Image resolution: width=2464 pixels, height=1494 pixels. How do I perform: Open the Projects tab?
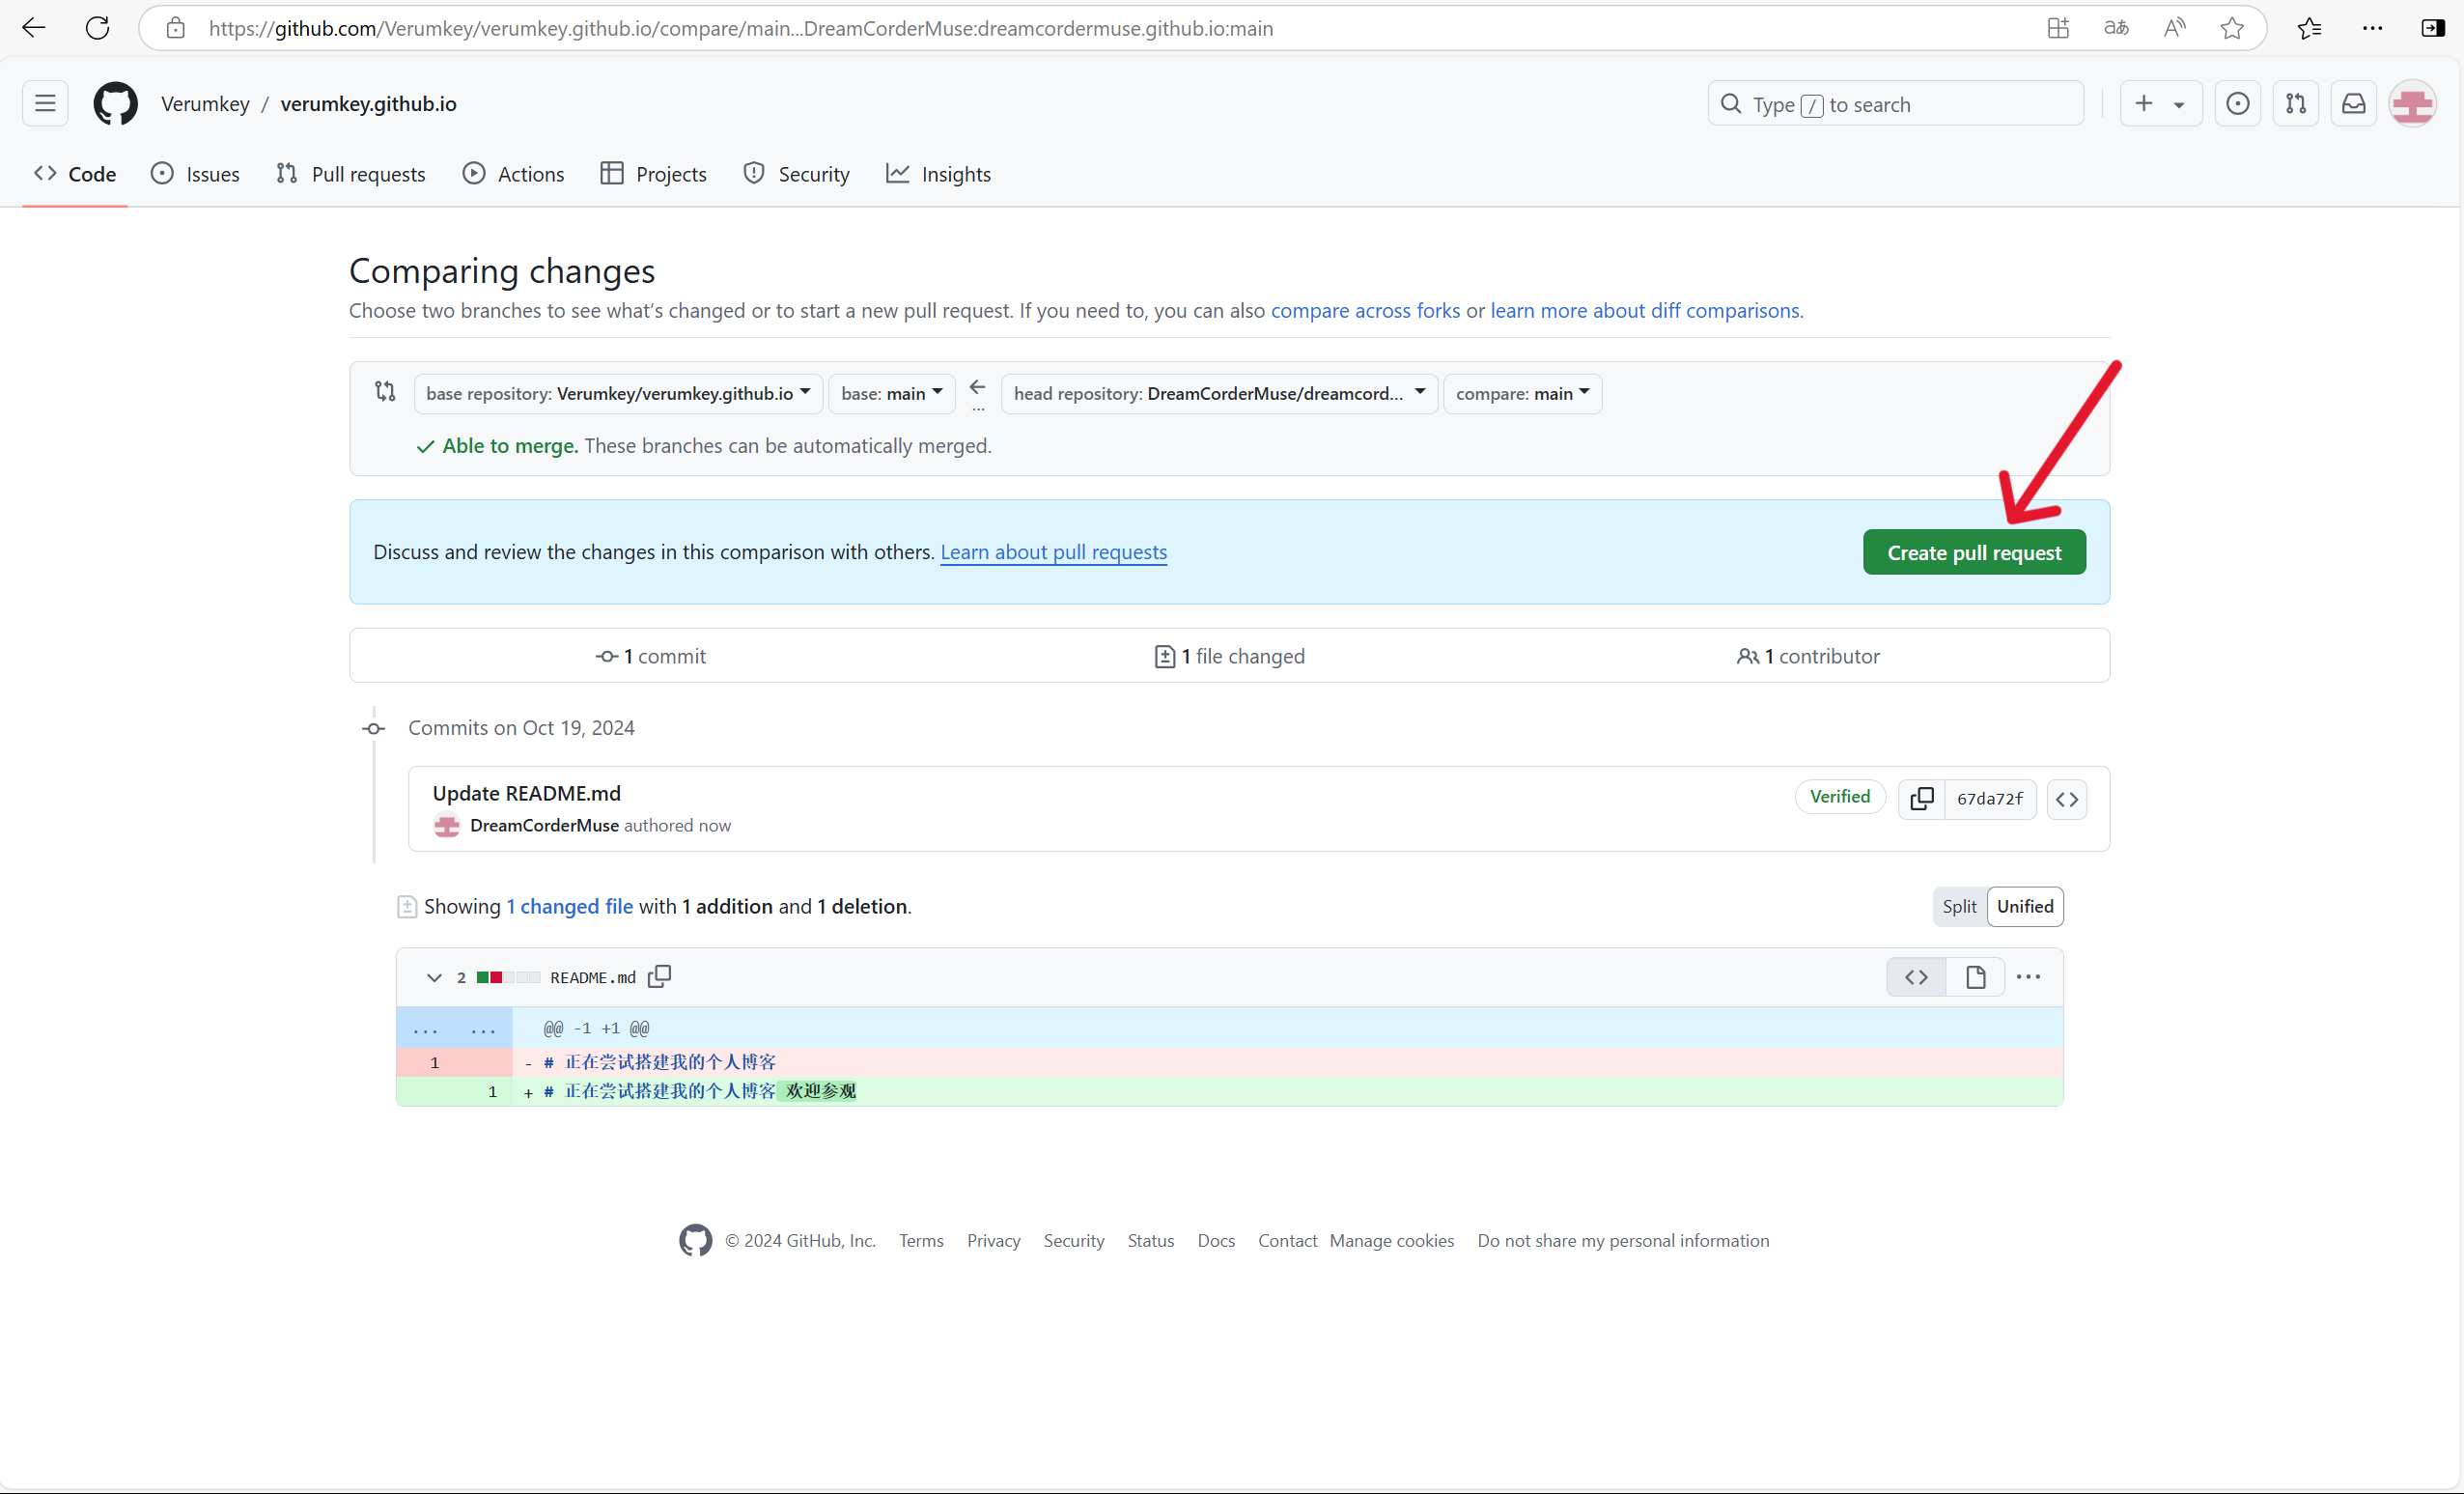pyautogui.click(x=653, y=174)
